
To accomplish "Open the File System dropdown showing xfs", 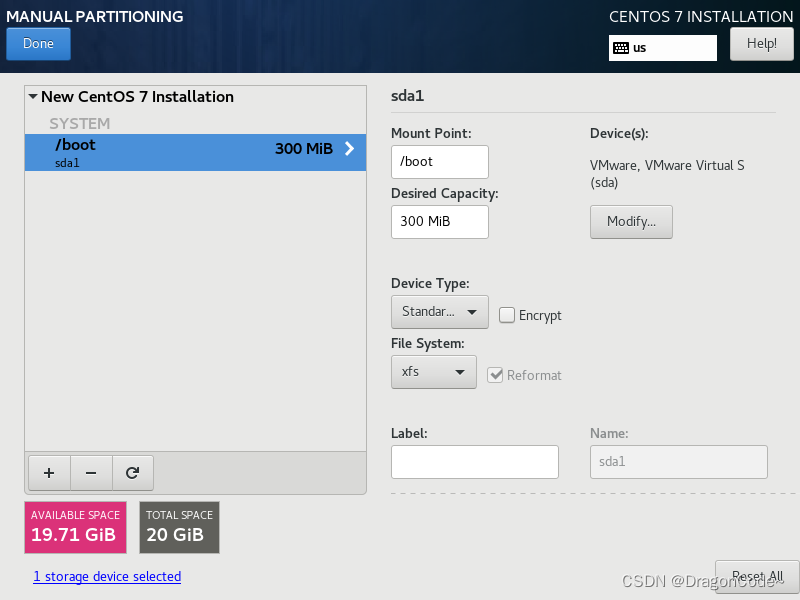I will click(433, 371).
